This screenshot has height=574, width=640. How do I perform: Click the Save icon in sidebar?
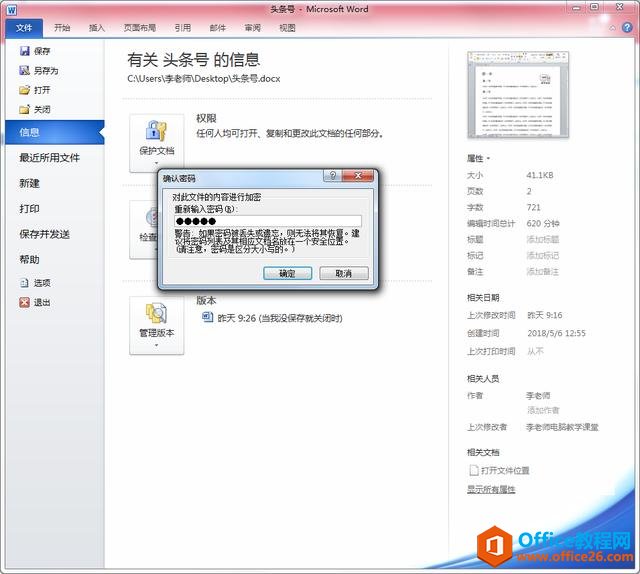pyautogui.click(x=24, y=51)
